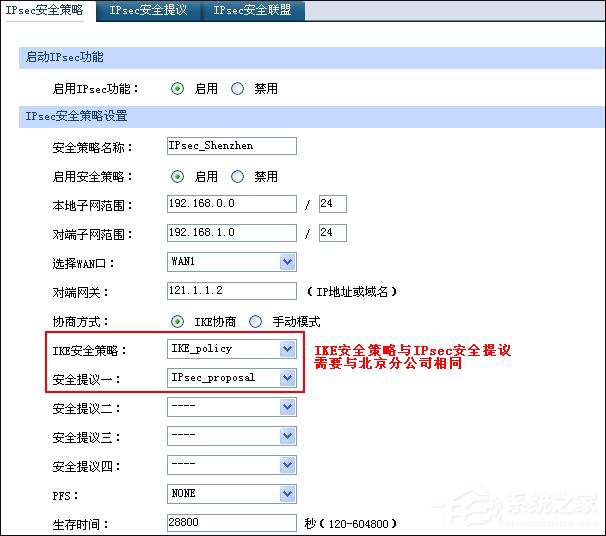Viewport: 606px width, 536px height.
Task: Click the 本地子网范围 mask field 24
Action: click(x=333, y=204)
